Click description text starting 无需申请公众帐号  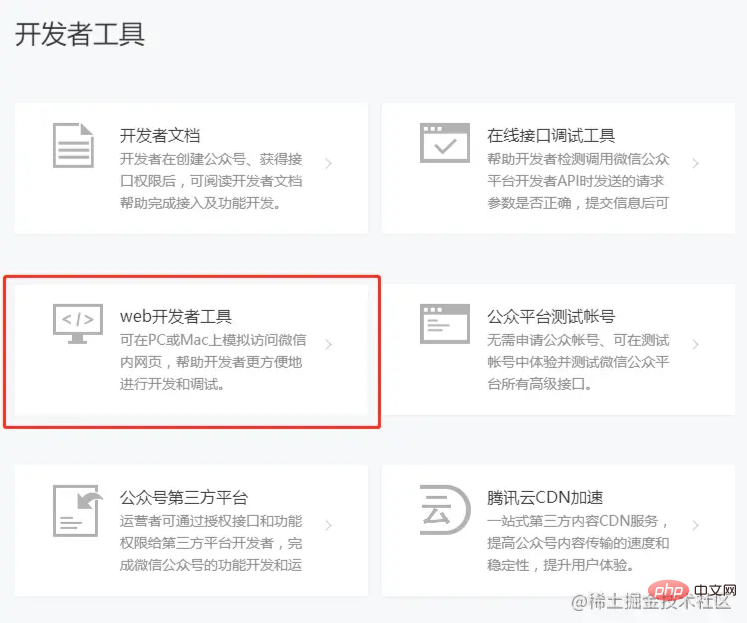[578, 362]
